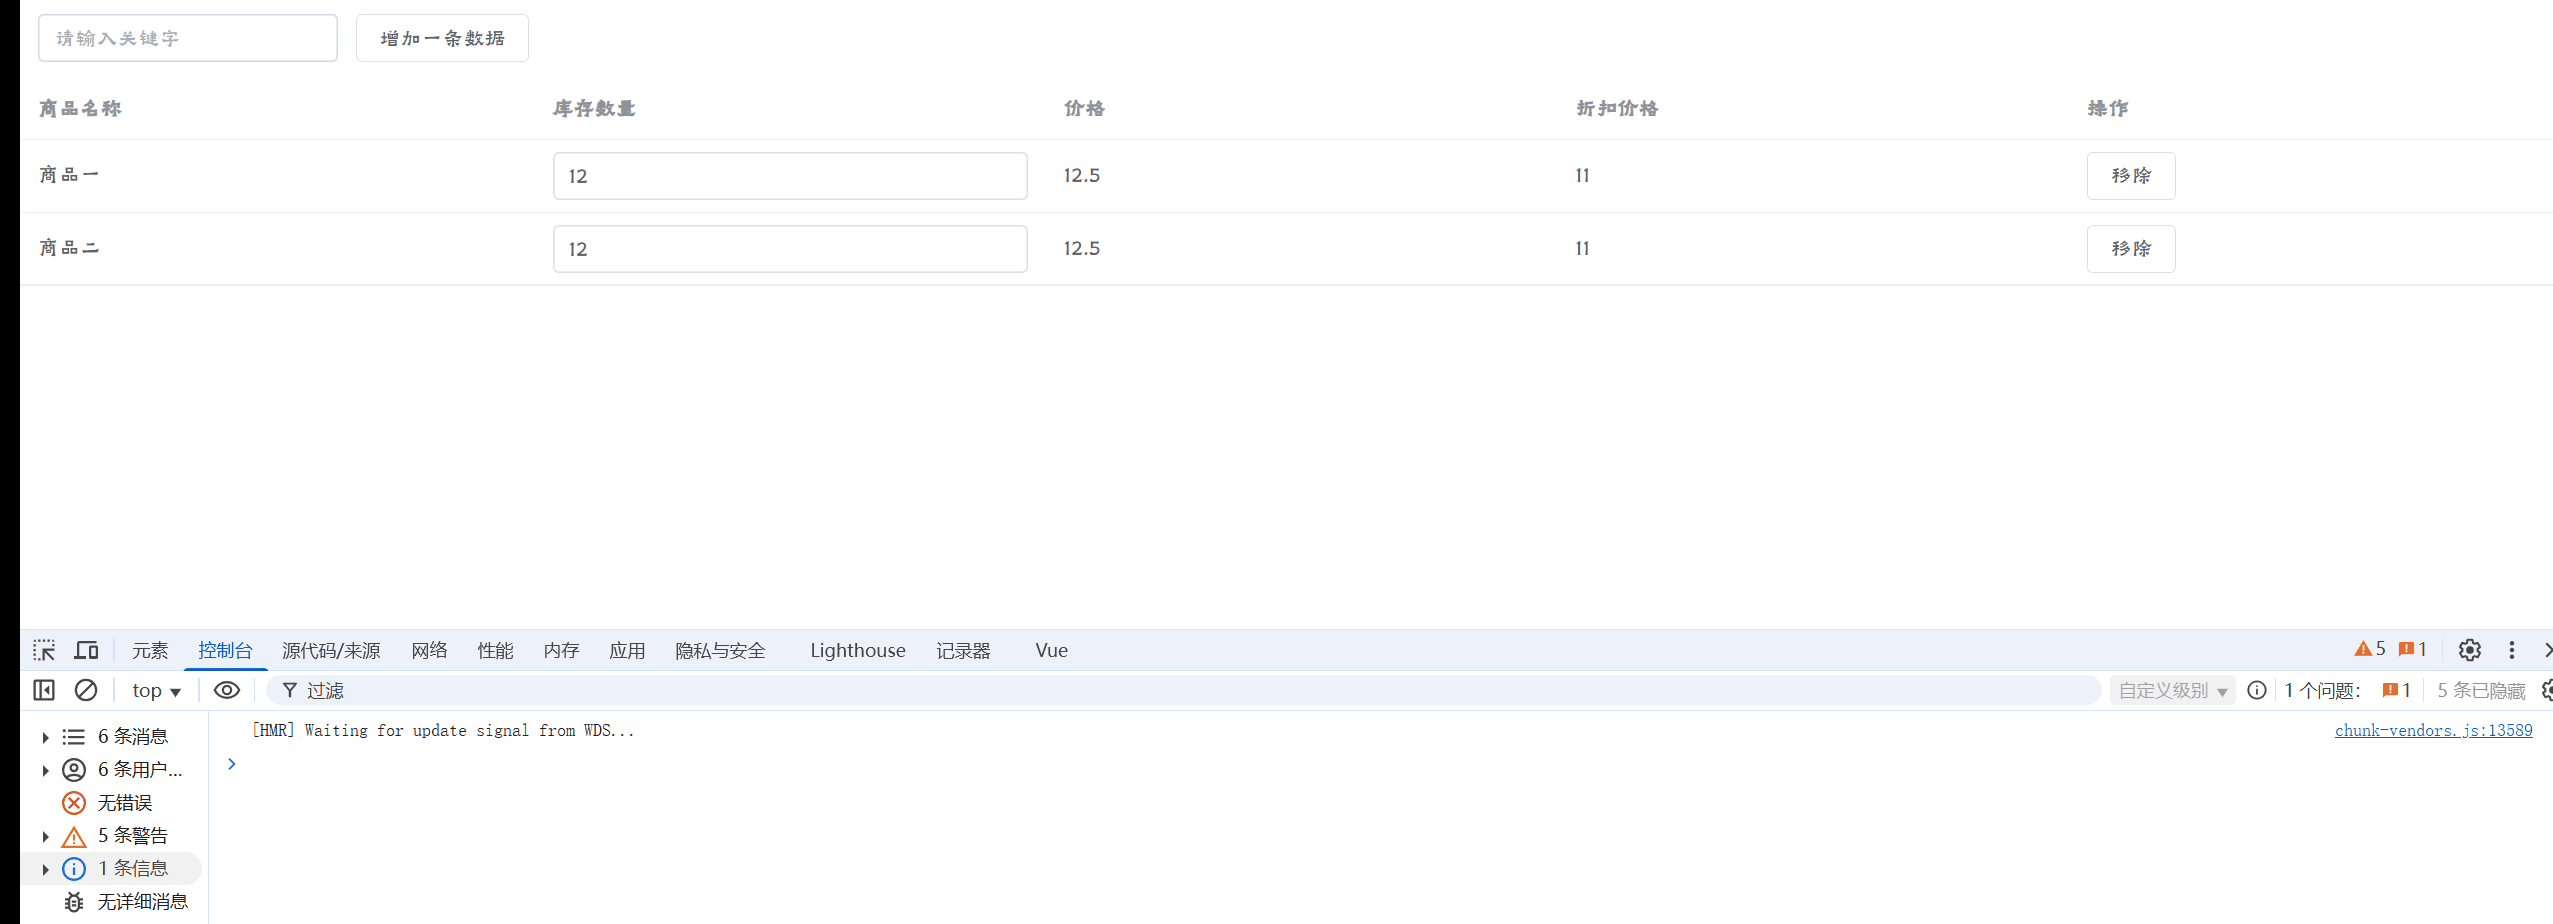
Task: Open the 应用 tab
Action: coord(627,650)
